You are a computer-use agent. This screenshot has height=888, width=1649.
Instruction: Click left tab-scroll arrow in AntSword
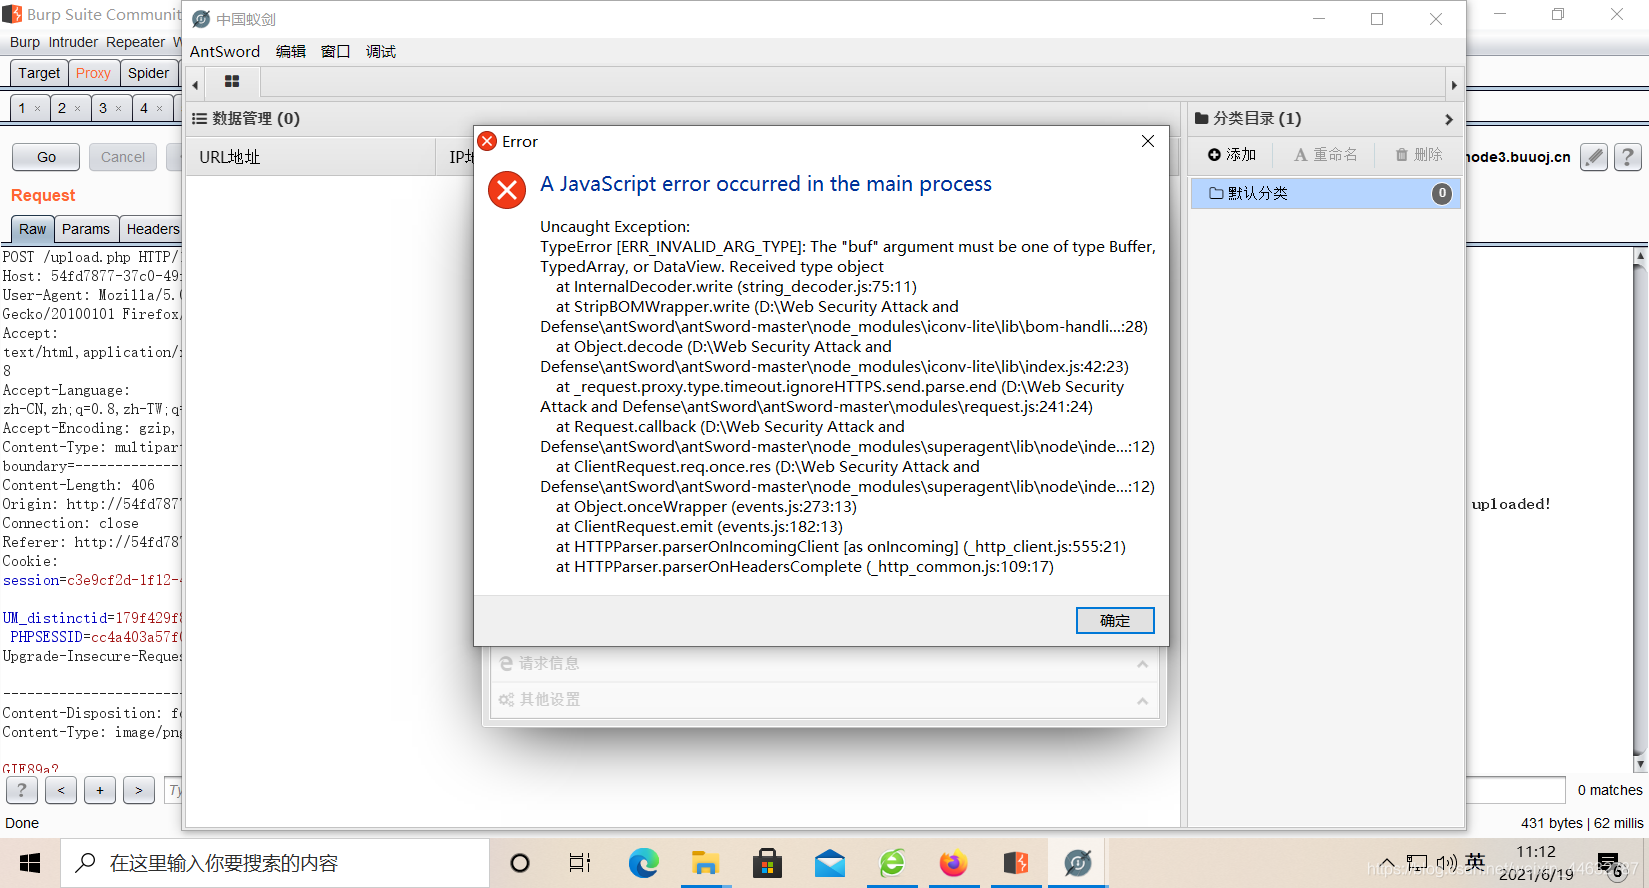pos(195,85)
